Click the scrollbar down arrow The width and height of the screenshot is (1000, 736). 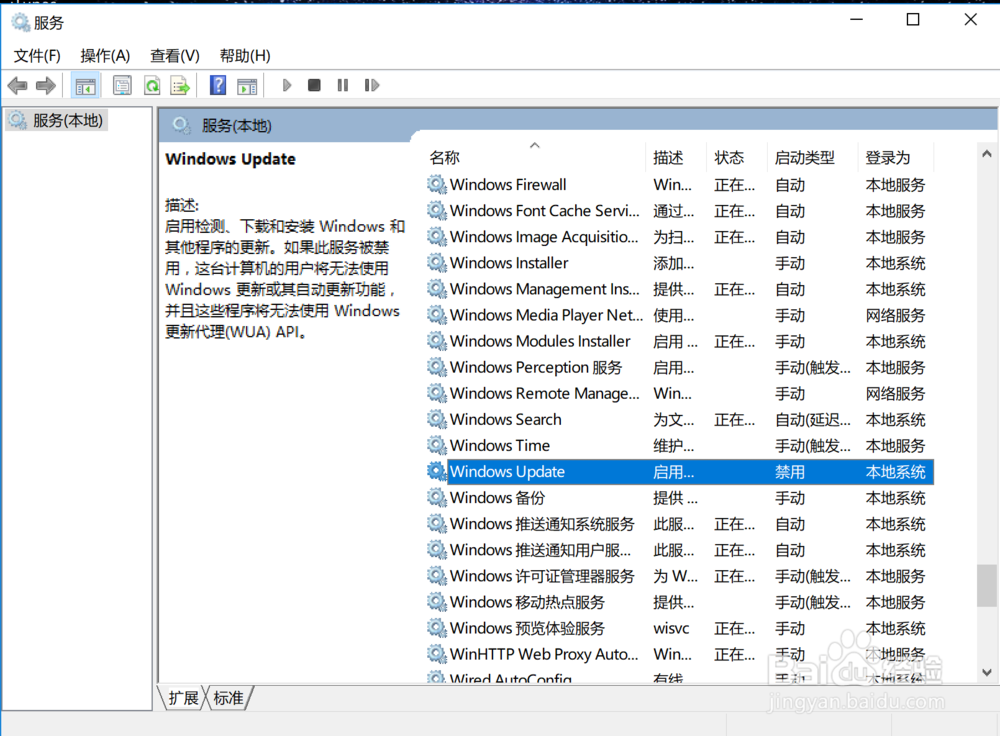click(987, 672)
